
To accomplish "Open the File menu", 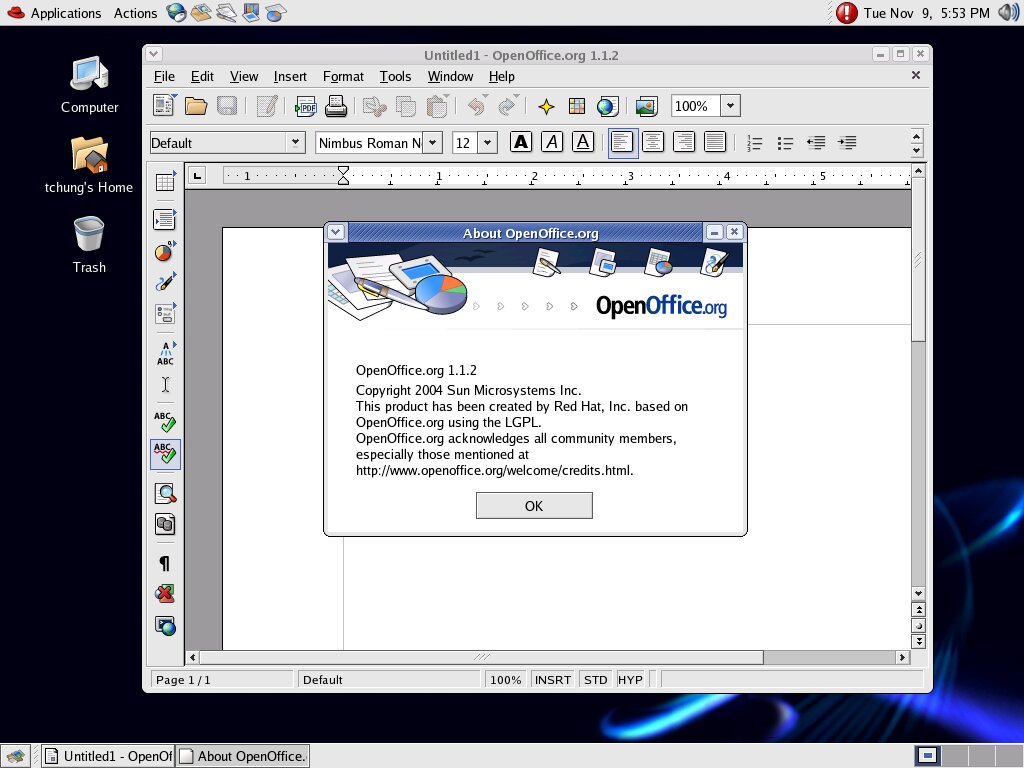I will 164,76.
